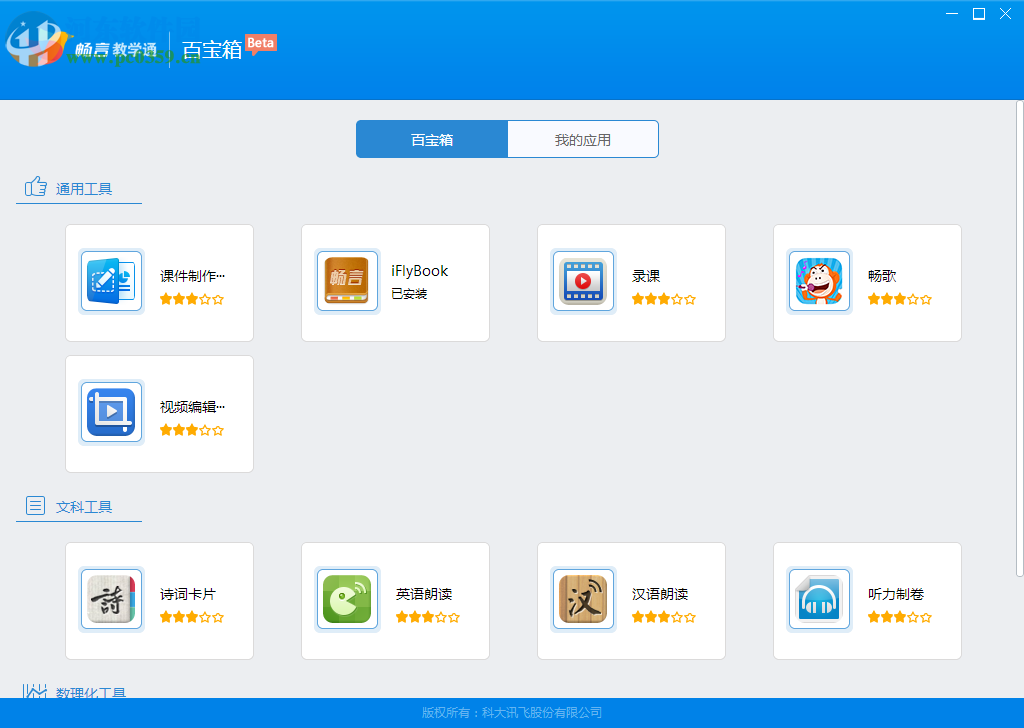Launch the 汉语朗读 Chinese reading app

click(583, 600)
